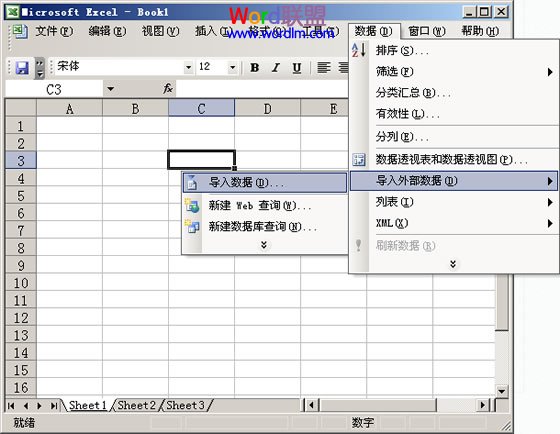The image size is (560, 434).
Task: Click the Name Box showing C3
Action: click(54, 89)
